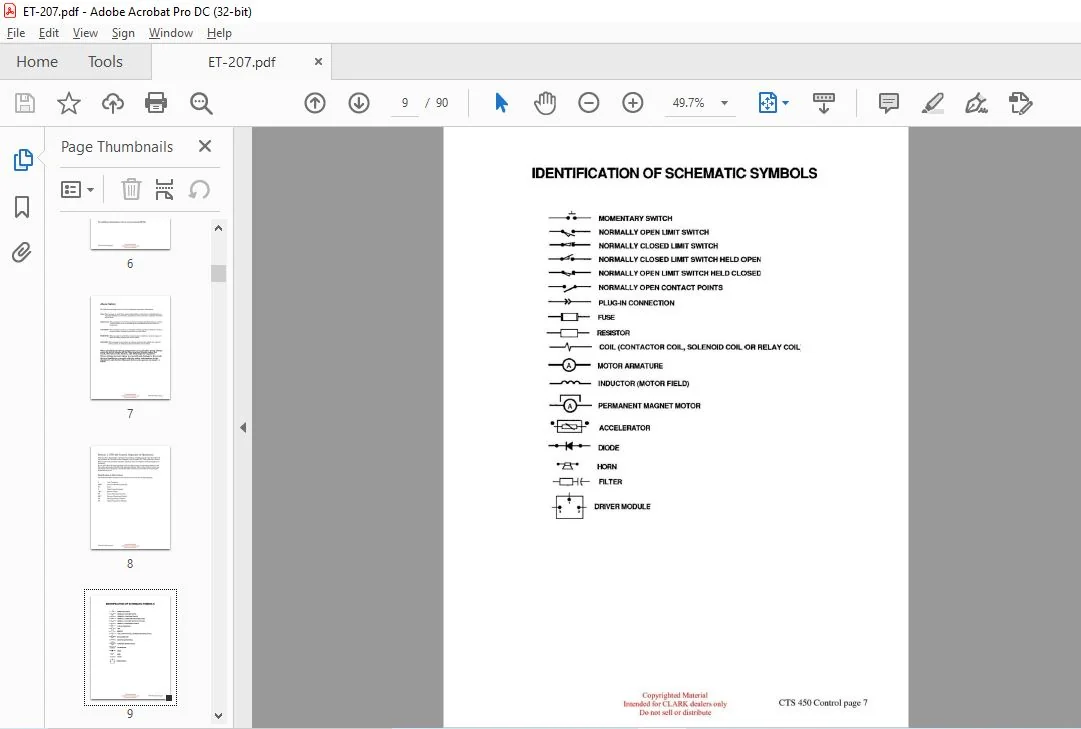The width and height of the screenshot is (1081, 729).
Task: Add the bookmark star icon
Action: 68,103
